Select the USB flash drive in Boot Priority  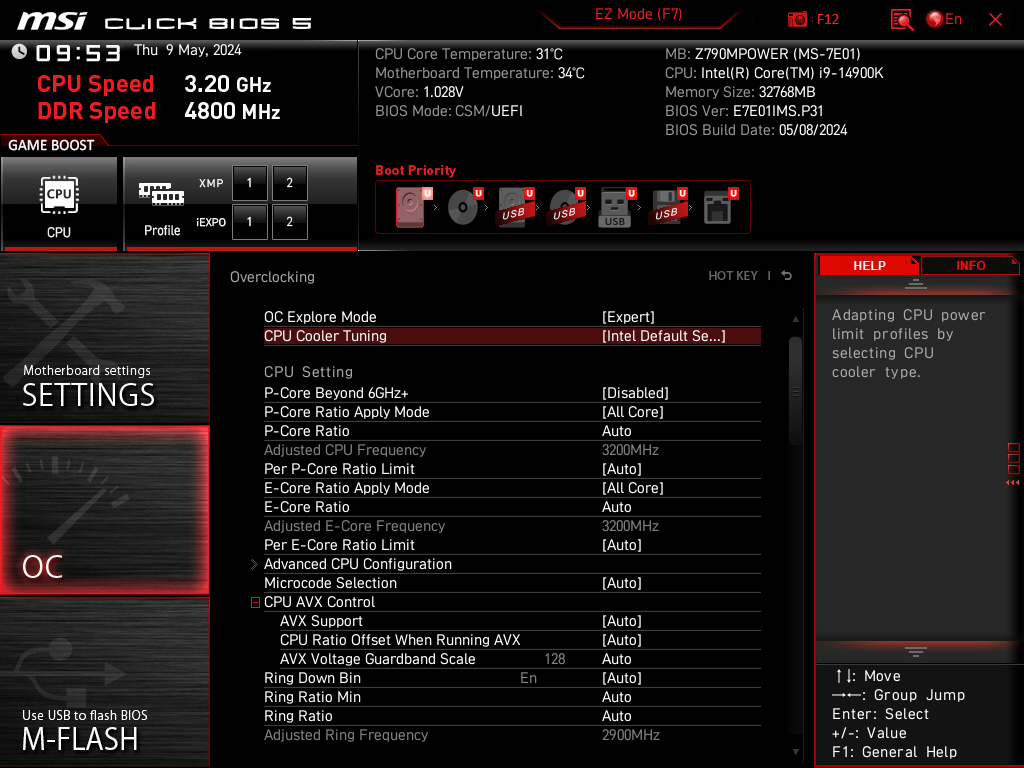(614, 207)
